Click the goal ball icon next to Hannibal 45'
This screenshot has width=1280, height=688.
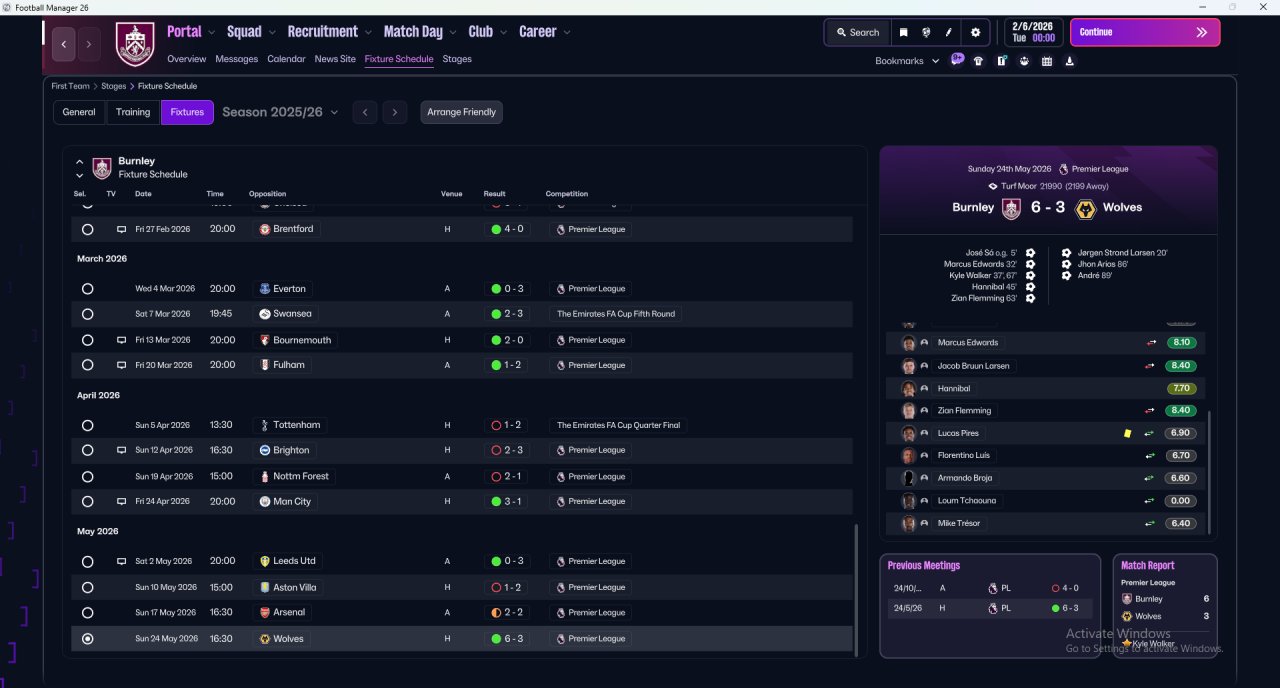[1030, 287]
